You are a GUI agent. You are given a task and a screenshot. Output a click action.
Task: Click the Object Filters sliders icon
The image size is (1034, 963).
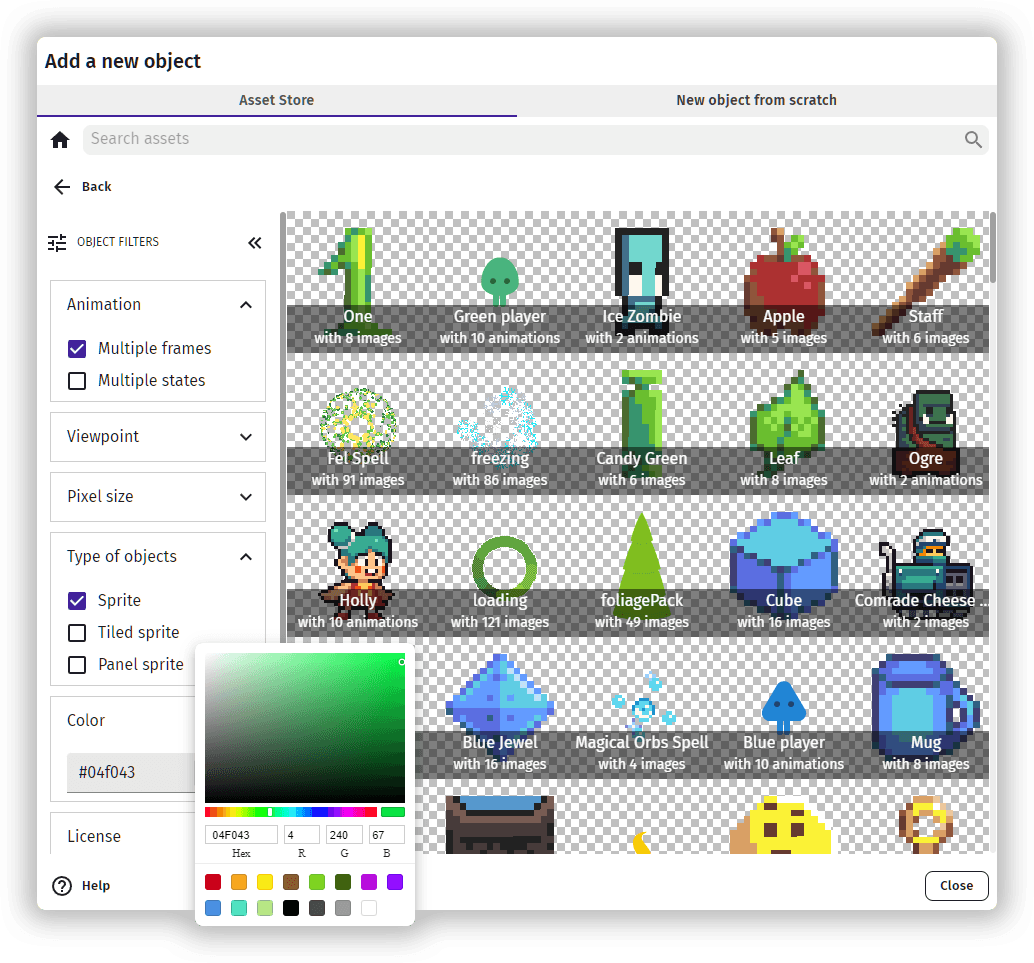57,241
